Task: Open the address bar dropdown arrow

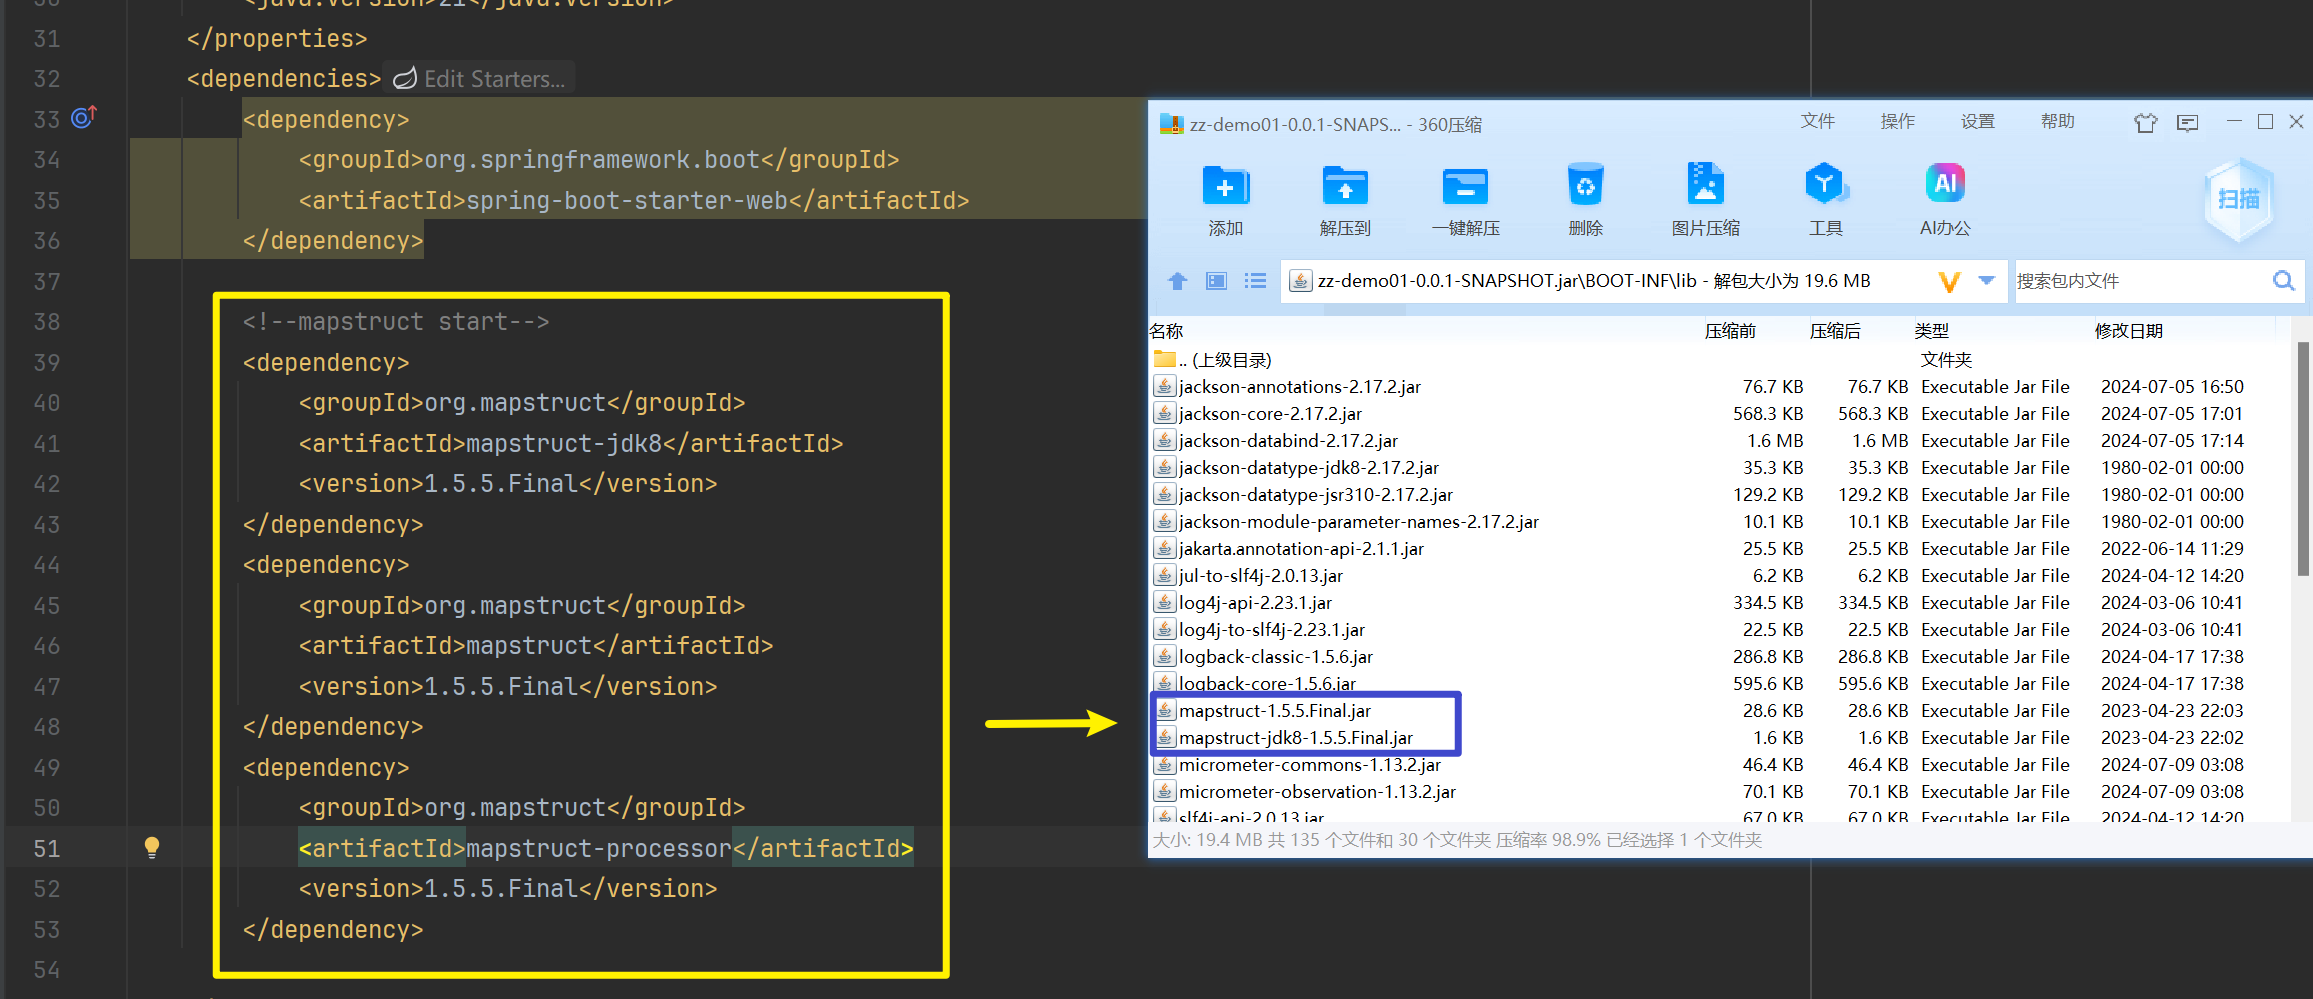Action: click(1986, 281)
